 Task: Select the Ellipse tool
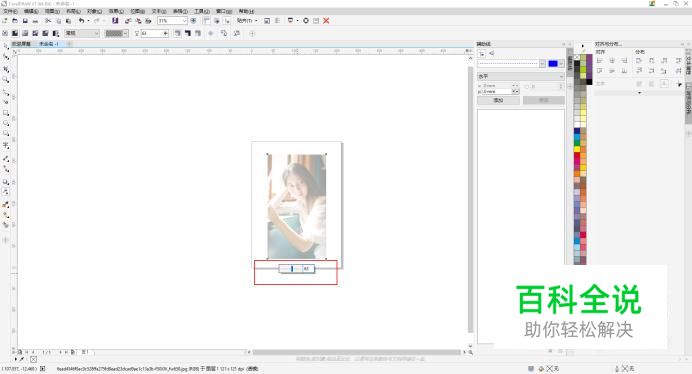click(x=6, y=123)
